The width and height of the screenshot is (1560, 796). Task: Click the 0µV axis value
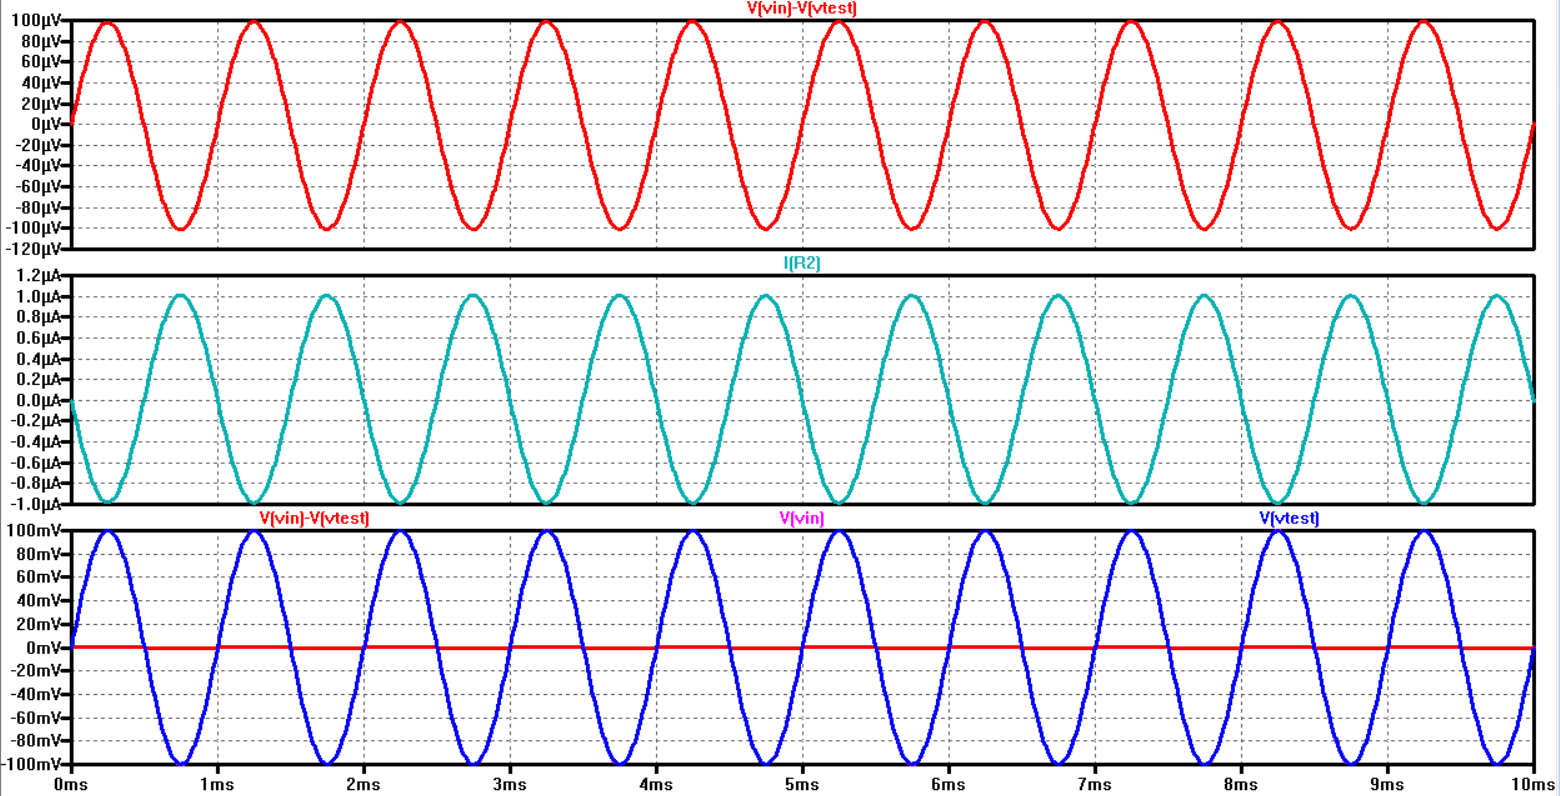click(45, 125)
